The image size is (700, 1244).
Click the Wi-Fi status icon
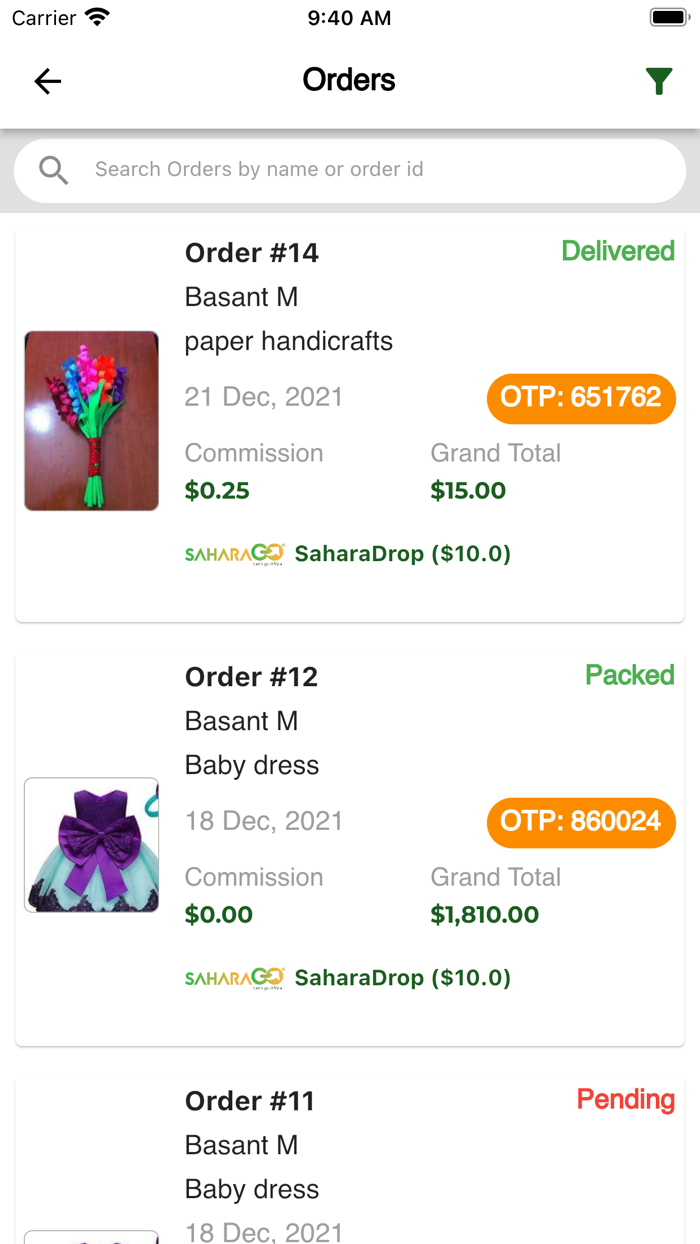pyautogui.click(x=97, y=18)
